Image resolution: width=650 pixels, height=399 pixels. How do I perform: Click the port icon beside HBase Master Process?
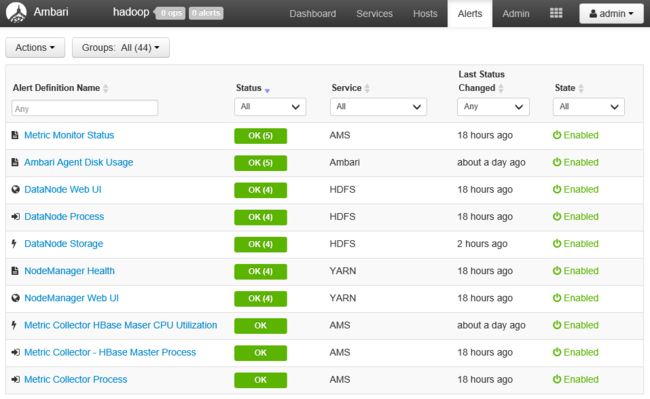15,352
